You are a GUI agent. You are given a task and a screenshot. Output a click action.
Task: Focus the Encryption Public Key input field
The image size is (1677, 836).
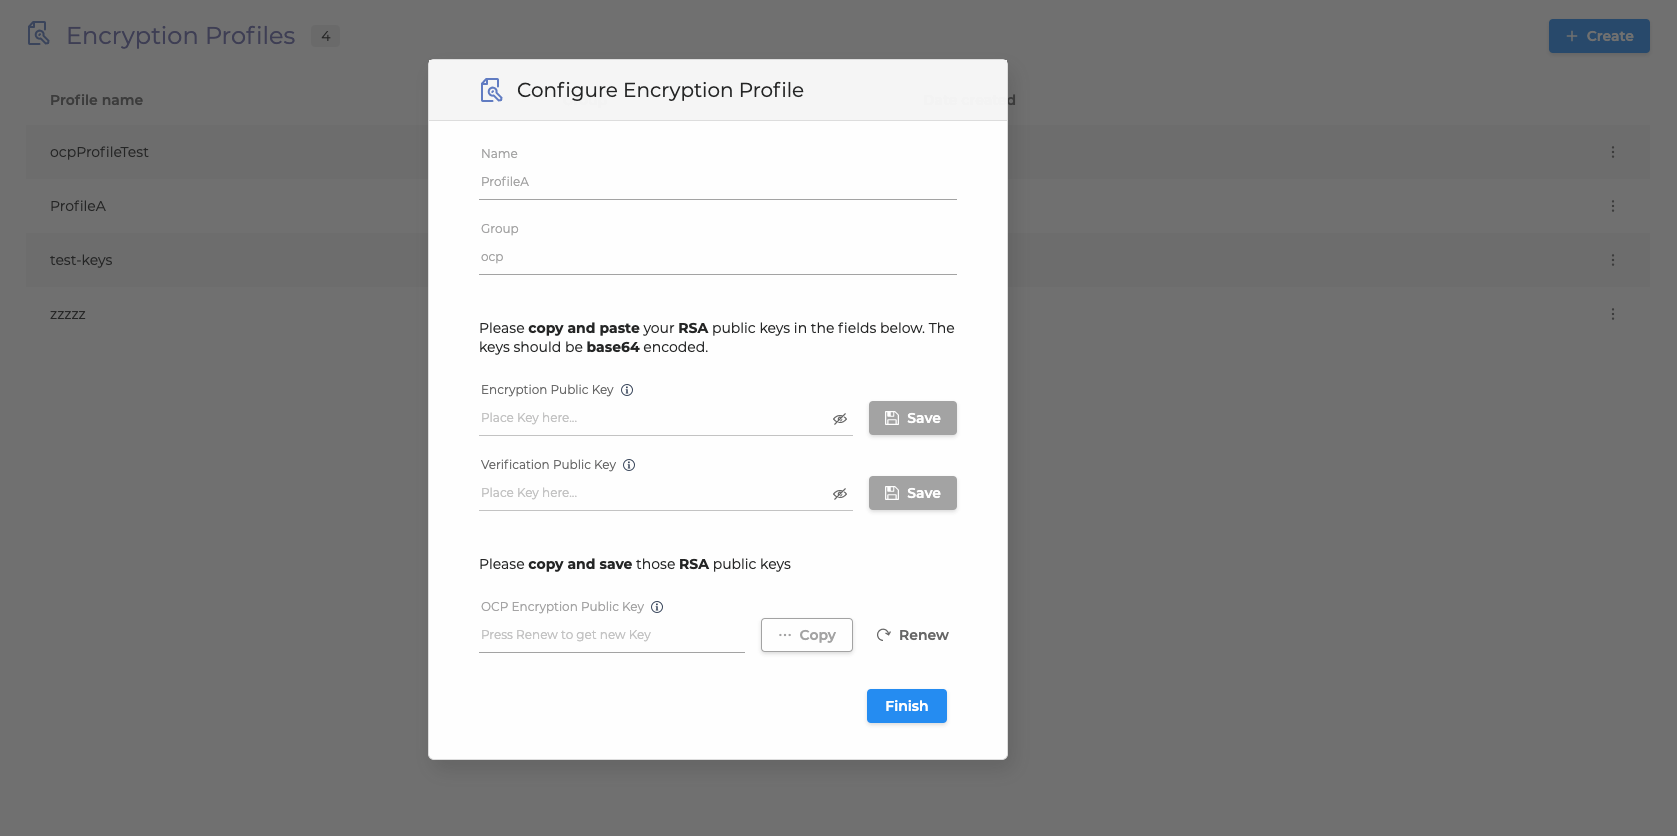click(x=652, y=418)
